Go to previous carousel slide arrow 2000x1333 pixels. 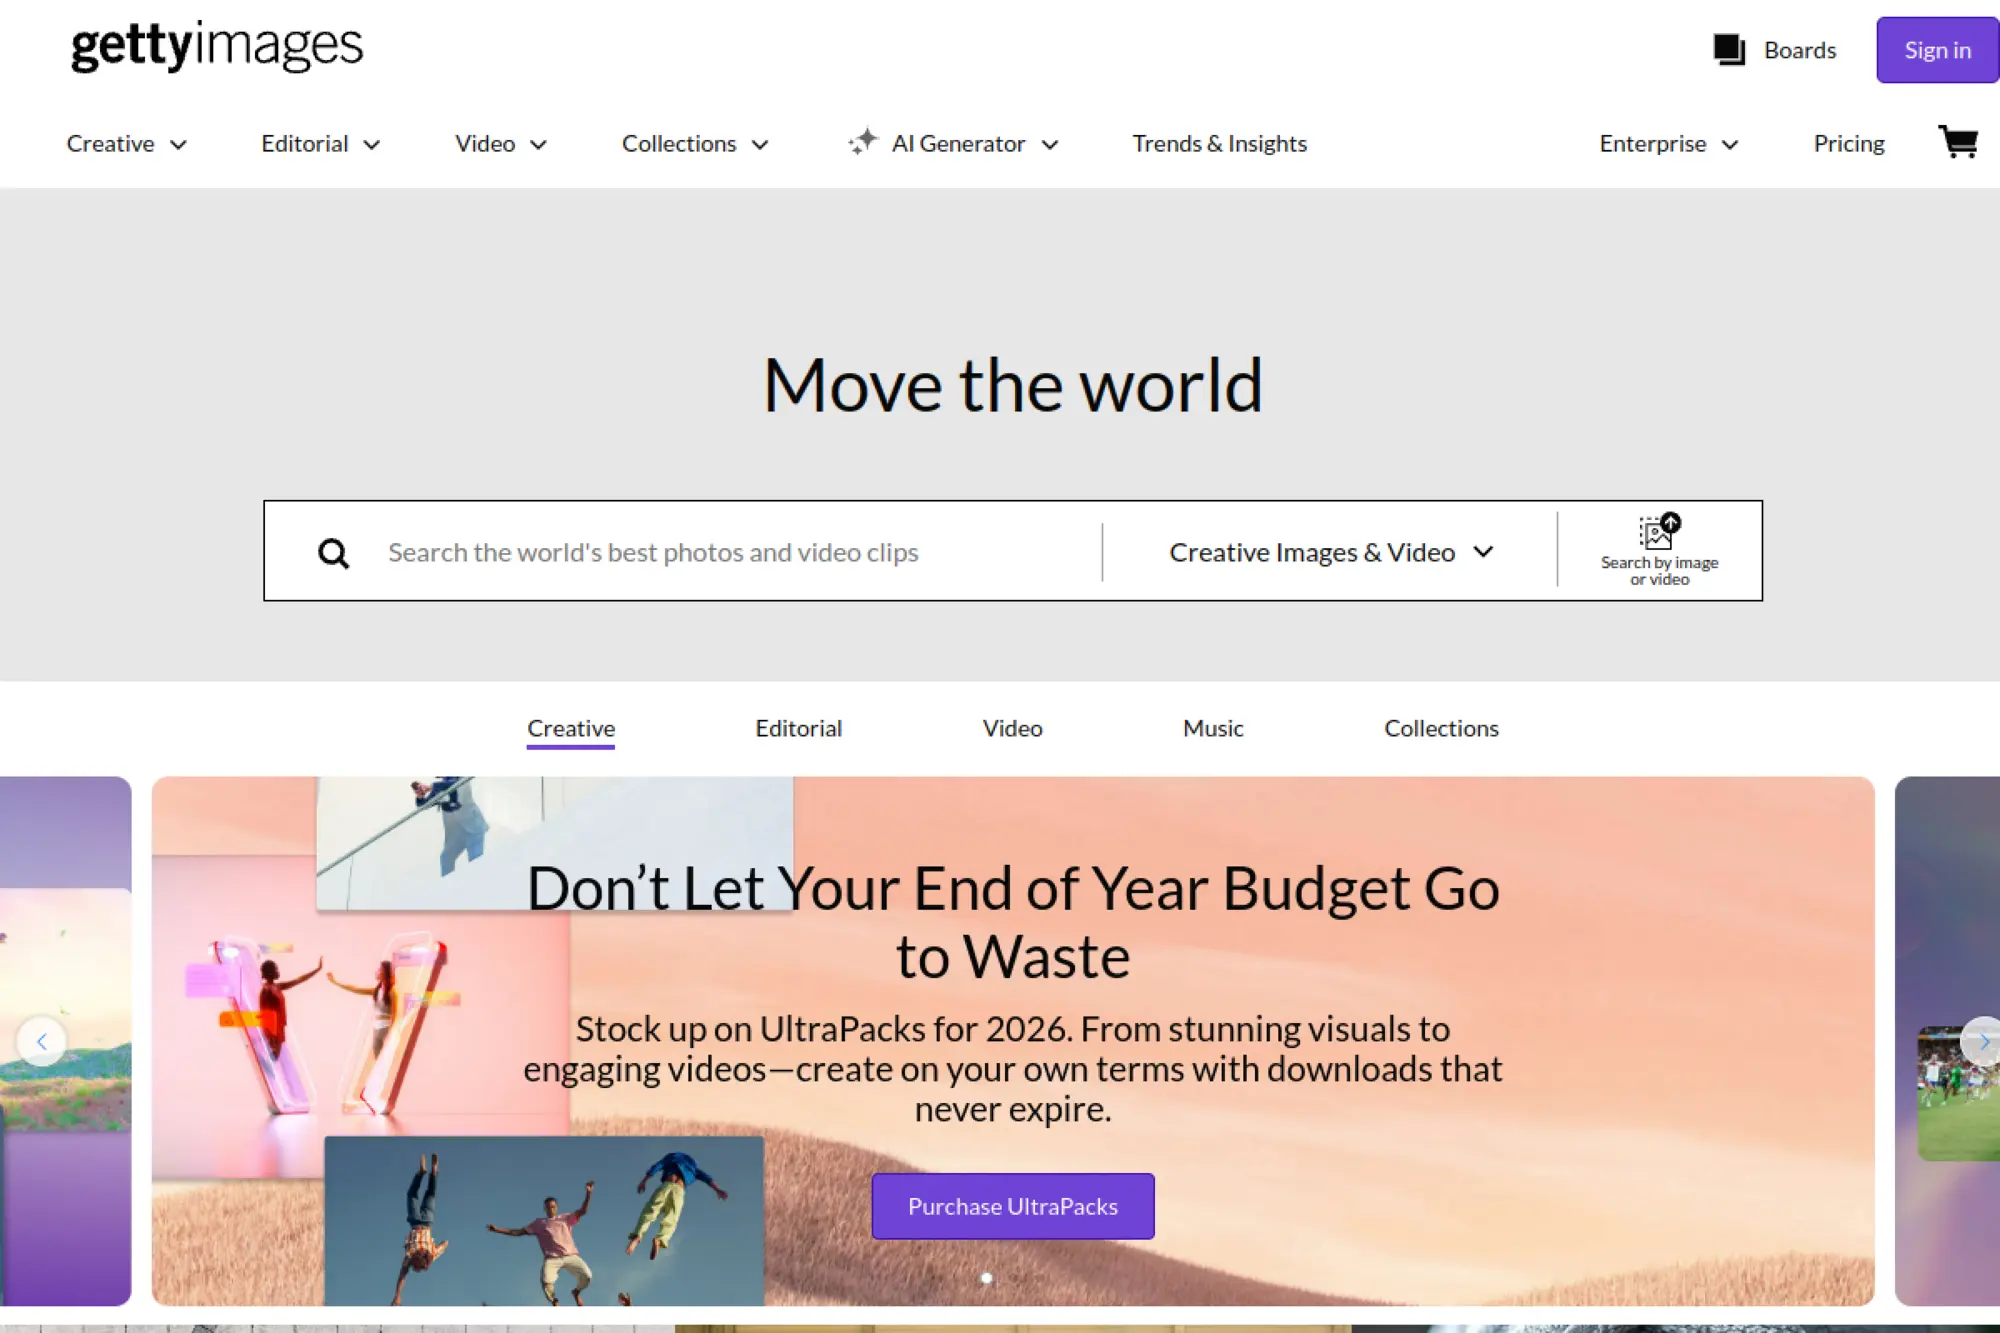42,1041
